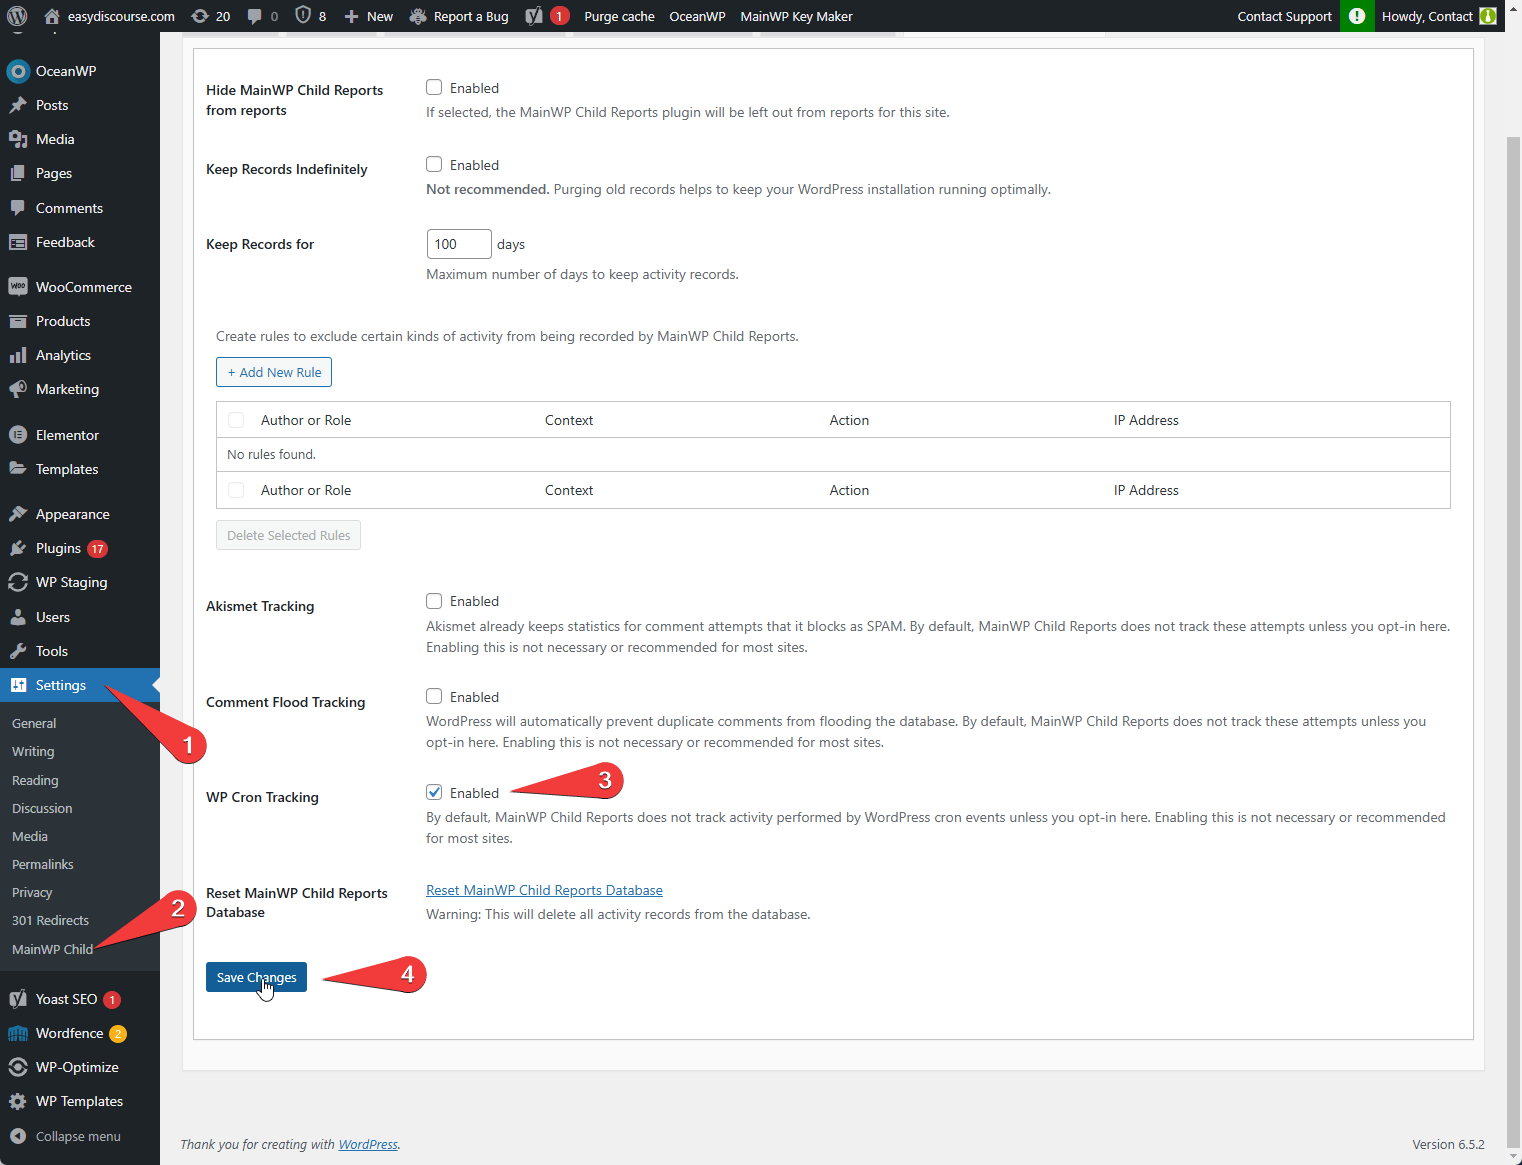
Task: Open the New content menu in admin bar
Action: pyautogui.click(x=369, y=16)
